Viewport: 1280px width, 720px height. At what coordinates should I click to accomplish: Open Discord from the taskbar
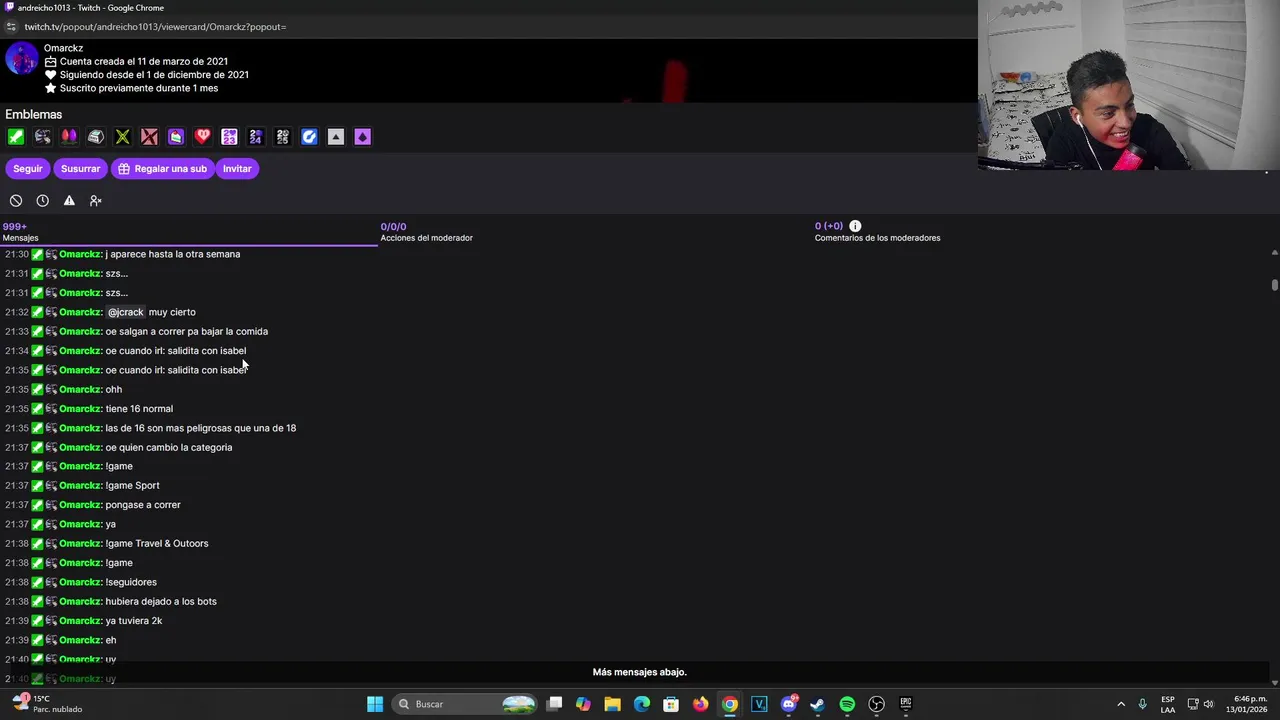click(x=789, y=704)
